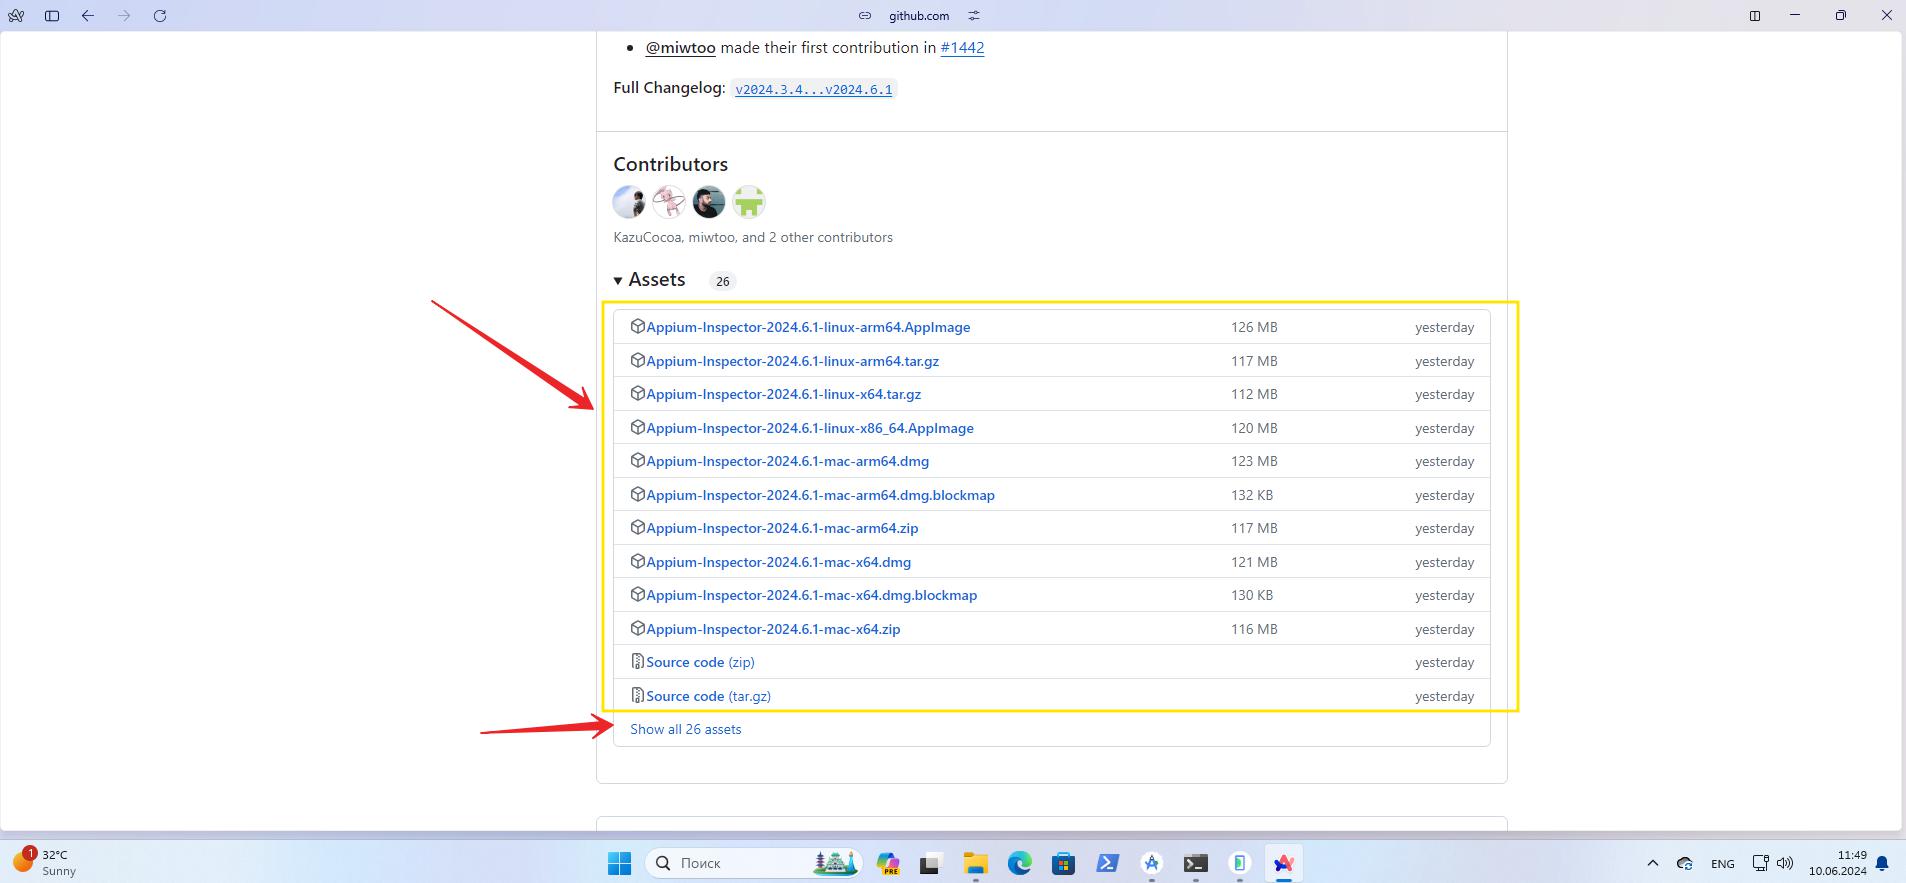Viewport: 1906px width, 883px height.
Task: Toggle the browser sidebar panel icon
Action: tap(52, 16)
